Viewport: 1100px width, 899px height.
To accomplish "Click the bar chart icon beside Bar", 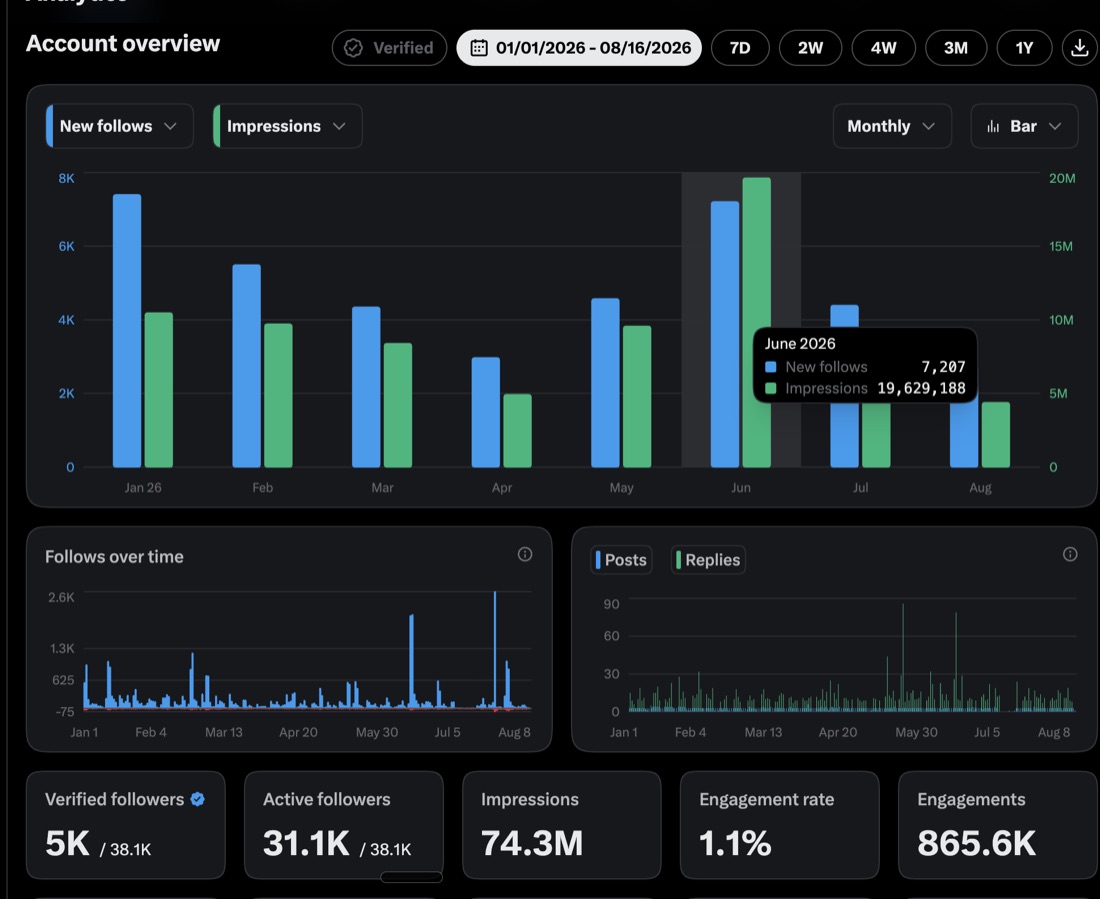I will (x=993, y=126).
